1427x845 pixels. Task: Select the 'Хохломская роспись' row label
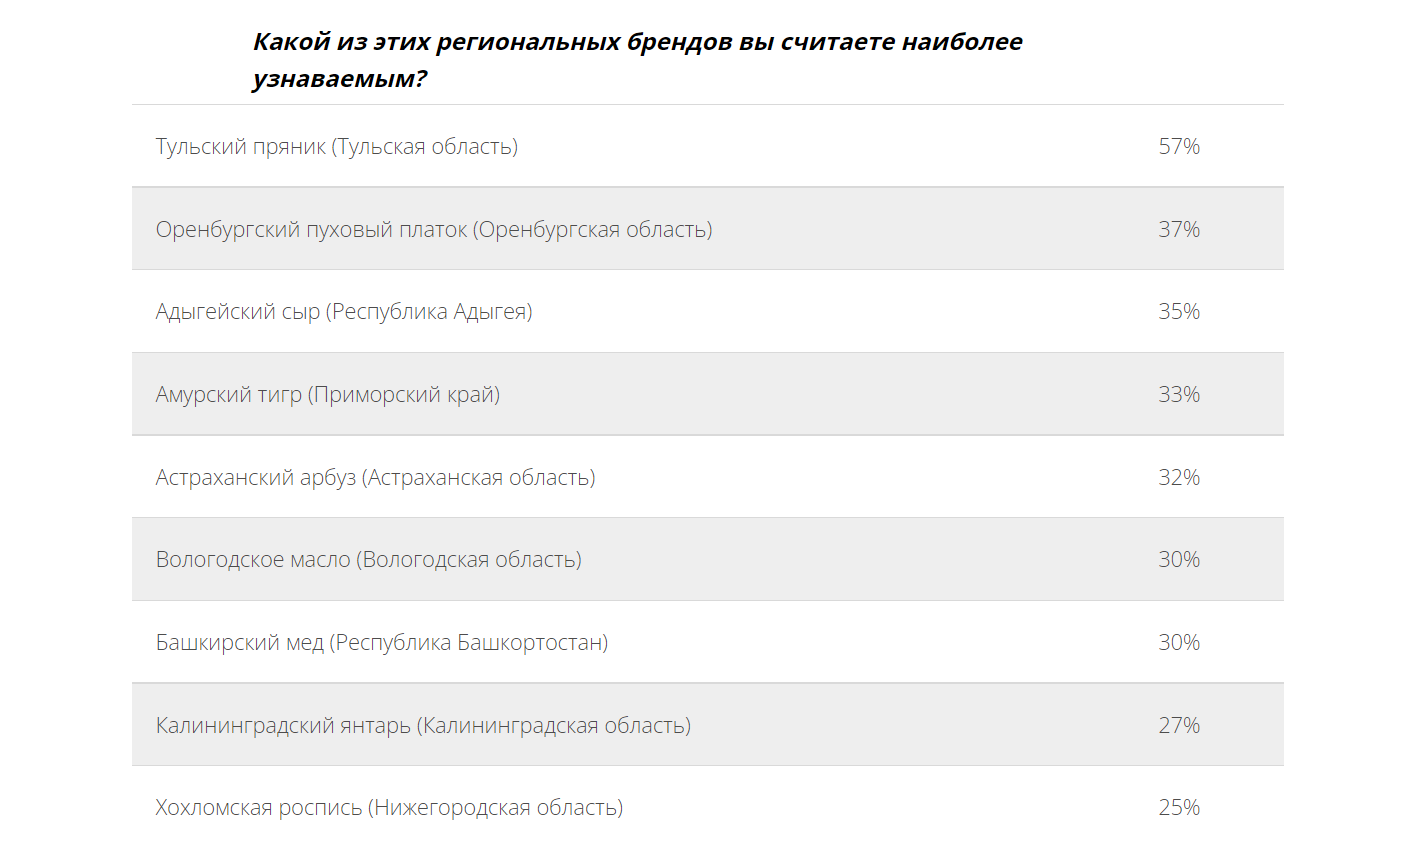coord(388,808)
